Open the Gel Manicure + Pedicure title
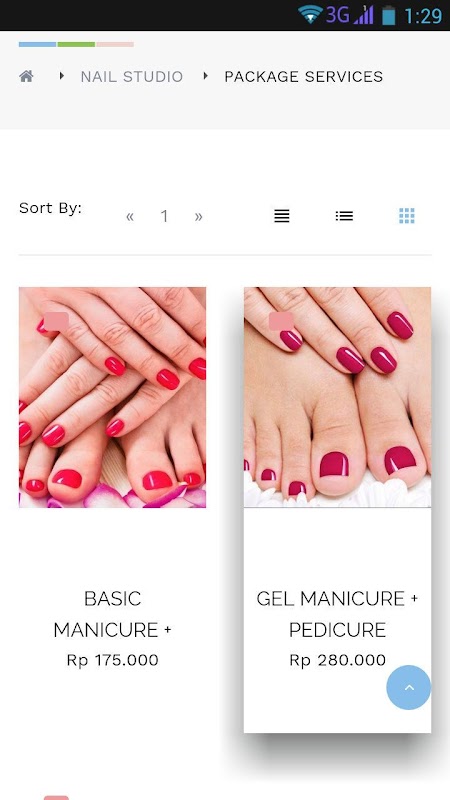The height and width of the screenshot is (800, 450). click(337, 614)
